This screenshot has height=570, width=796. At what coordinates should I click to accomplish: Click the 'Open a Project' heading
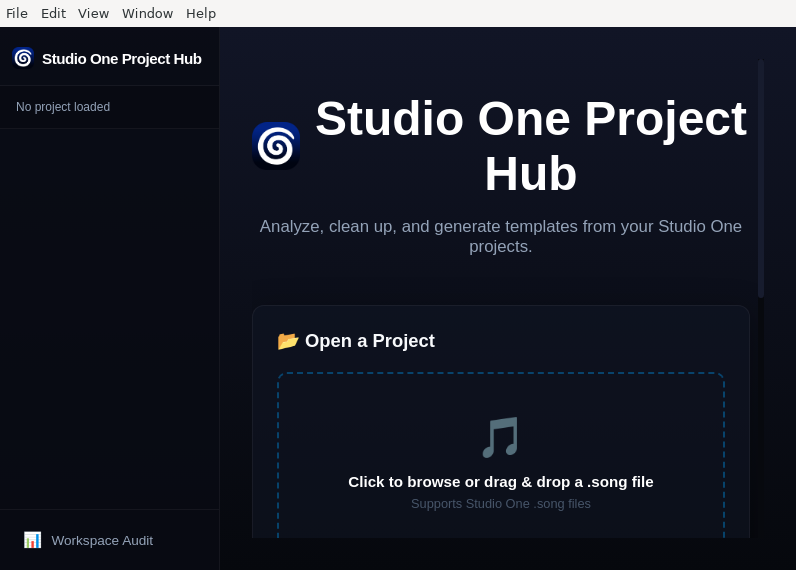[x=370, y=341]
